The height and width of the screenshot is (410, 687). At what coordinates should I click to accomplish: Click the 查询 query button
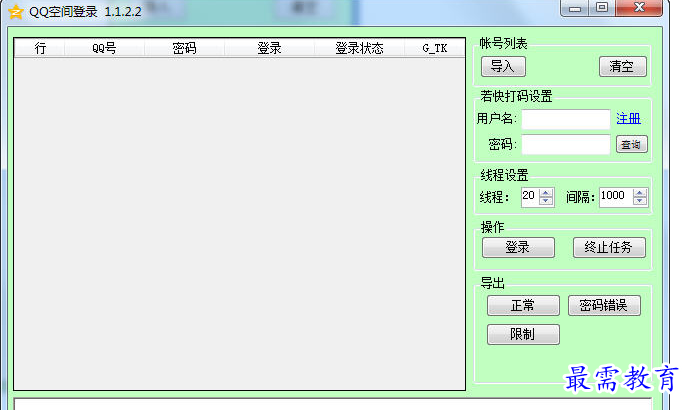631,144
